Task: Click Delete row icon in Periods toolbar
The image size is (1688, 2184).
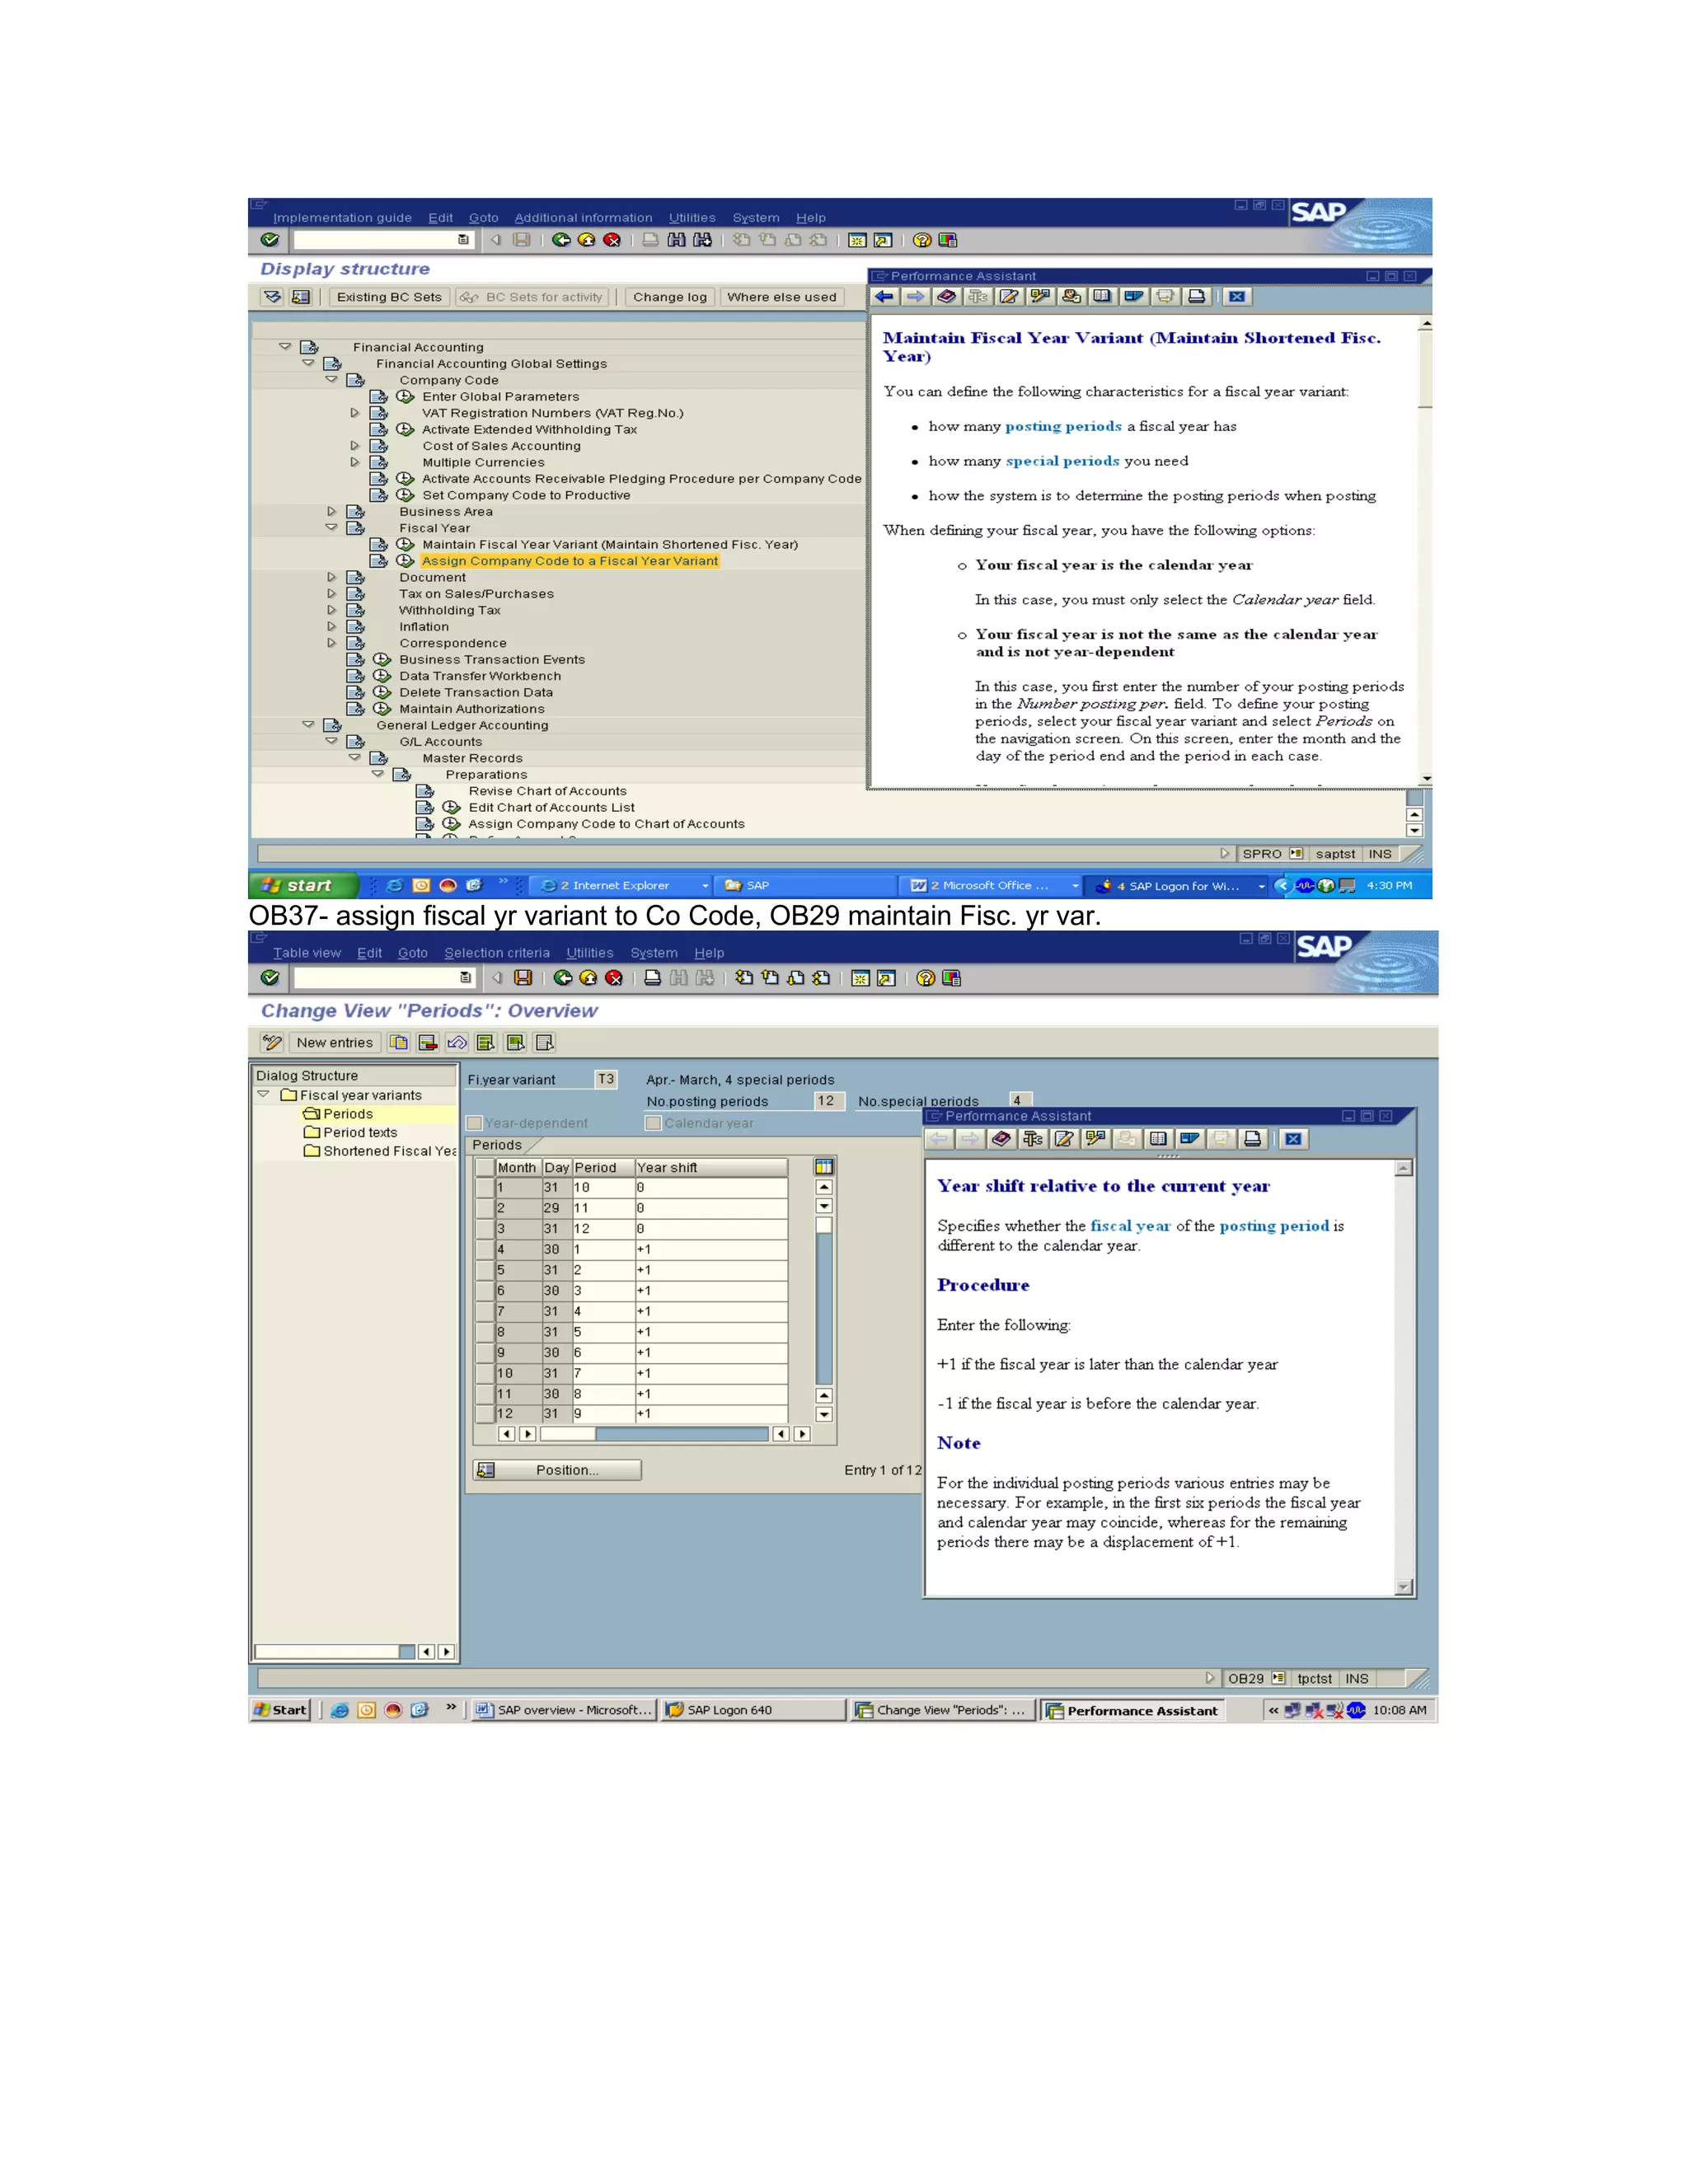Action: click(428, 1043)
